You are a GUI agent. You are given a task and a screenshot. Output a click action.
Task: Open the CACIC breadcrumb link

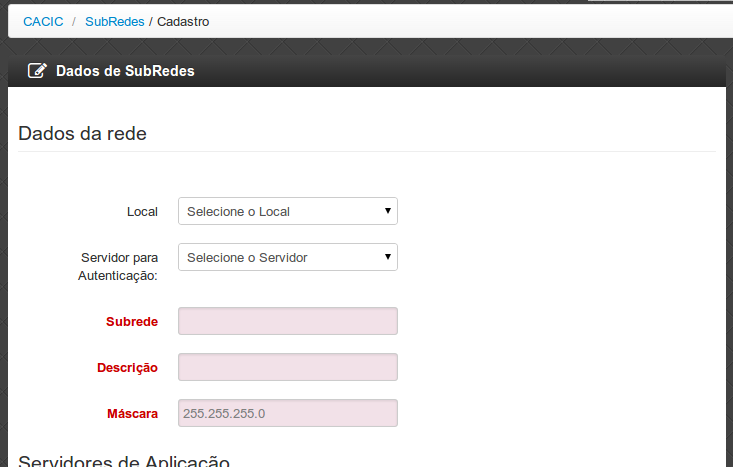pyautogui.click(x=43, y=22)
